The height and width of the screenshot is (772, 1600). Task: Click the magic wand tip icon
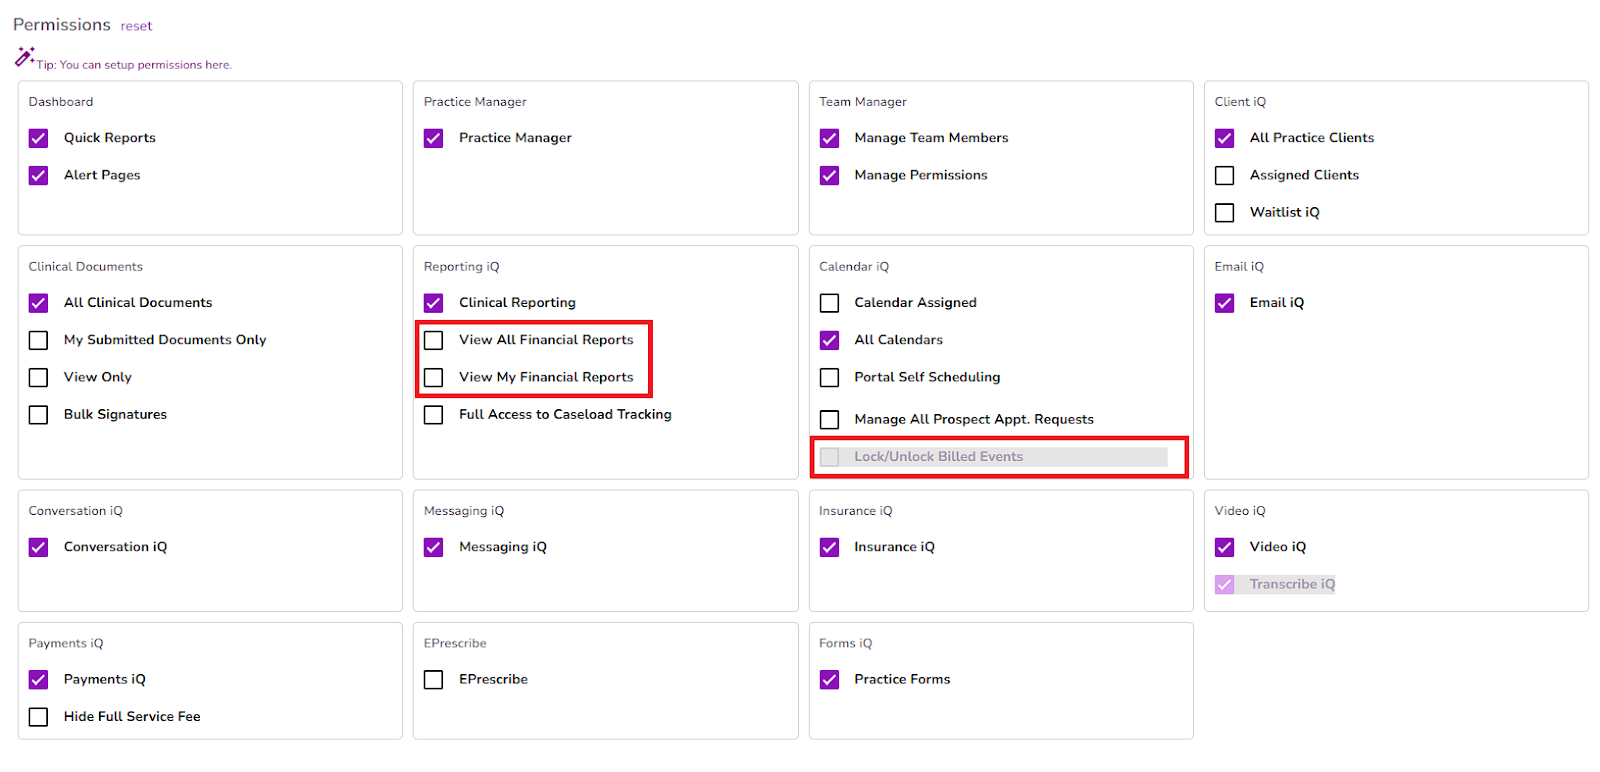[x=25, y=57]
